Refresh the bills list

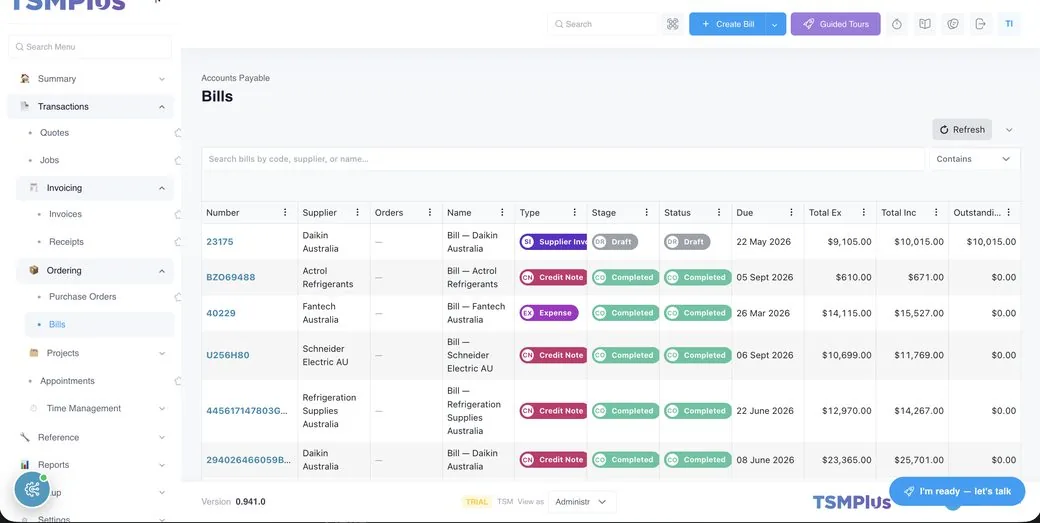tap(962, 130)
